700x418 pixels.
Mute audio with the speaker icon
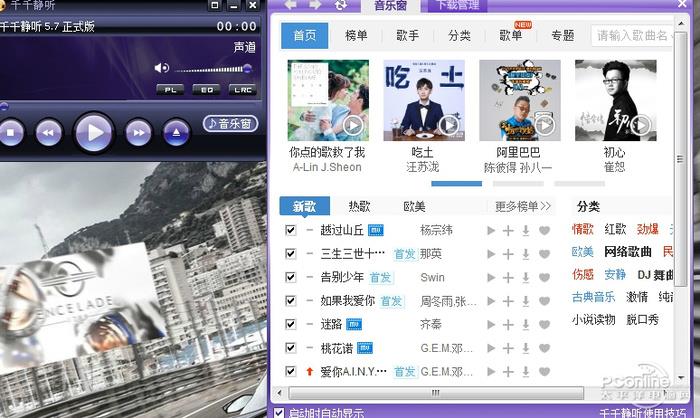click(162, 68)
